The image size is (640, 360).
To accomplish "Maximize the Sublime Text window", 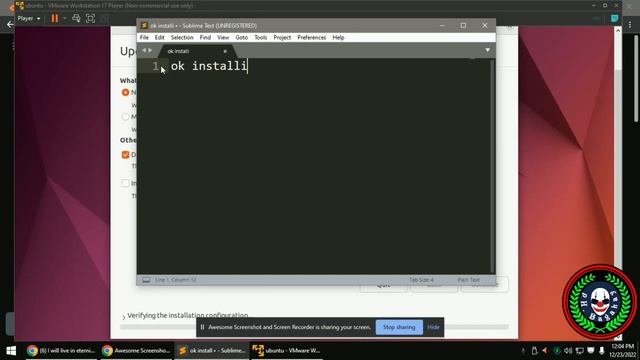I will 463,25.
